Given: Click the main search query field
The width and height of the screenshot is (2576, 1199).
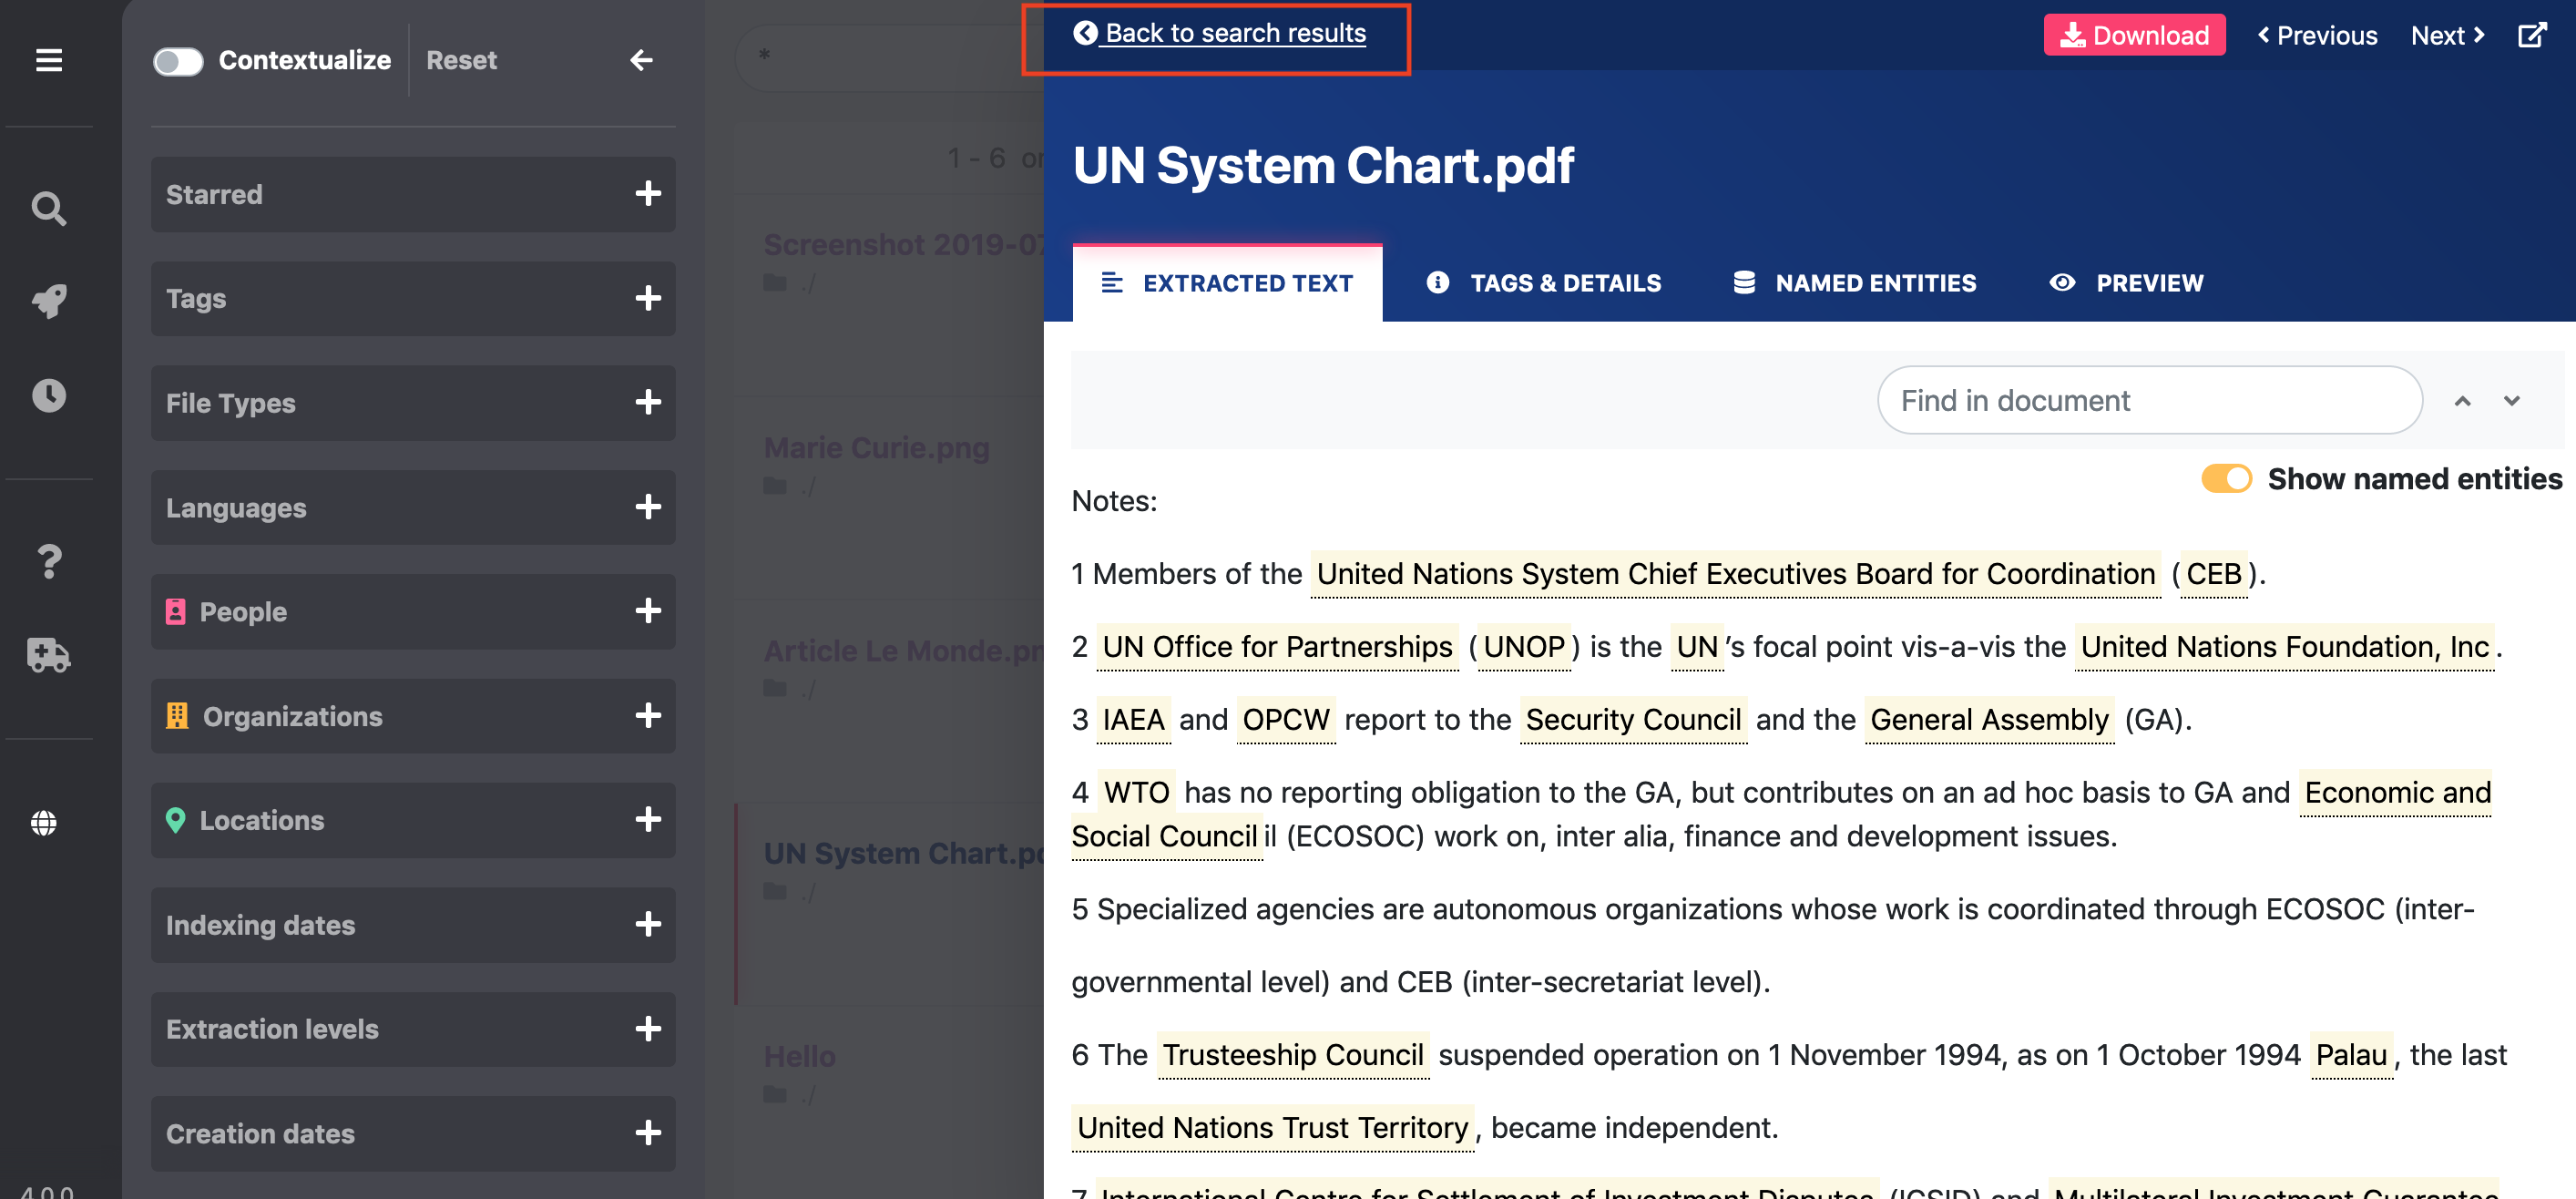Looking at the screenshot, I should point(890,57).
